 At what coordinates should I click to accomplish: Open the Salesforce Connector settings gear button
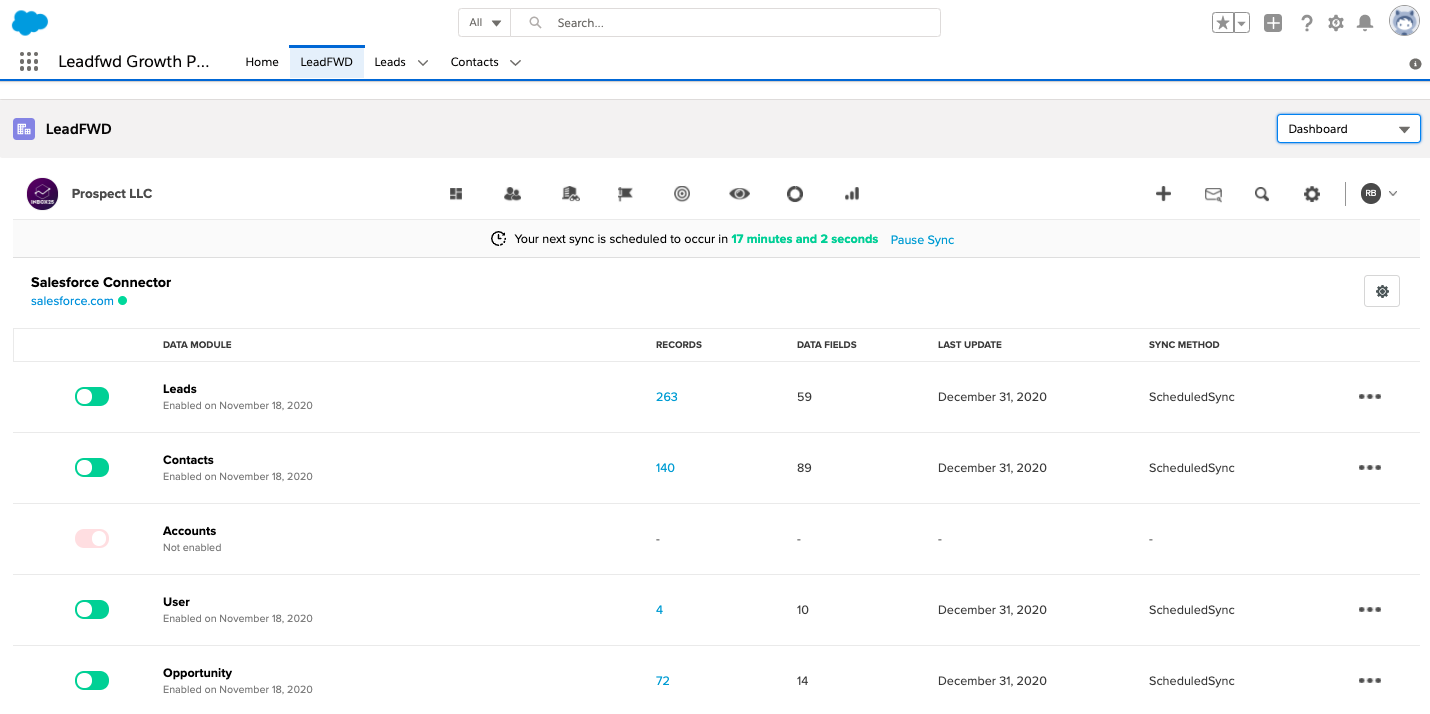click(x=1382, y=291)
